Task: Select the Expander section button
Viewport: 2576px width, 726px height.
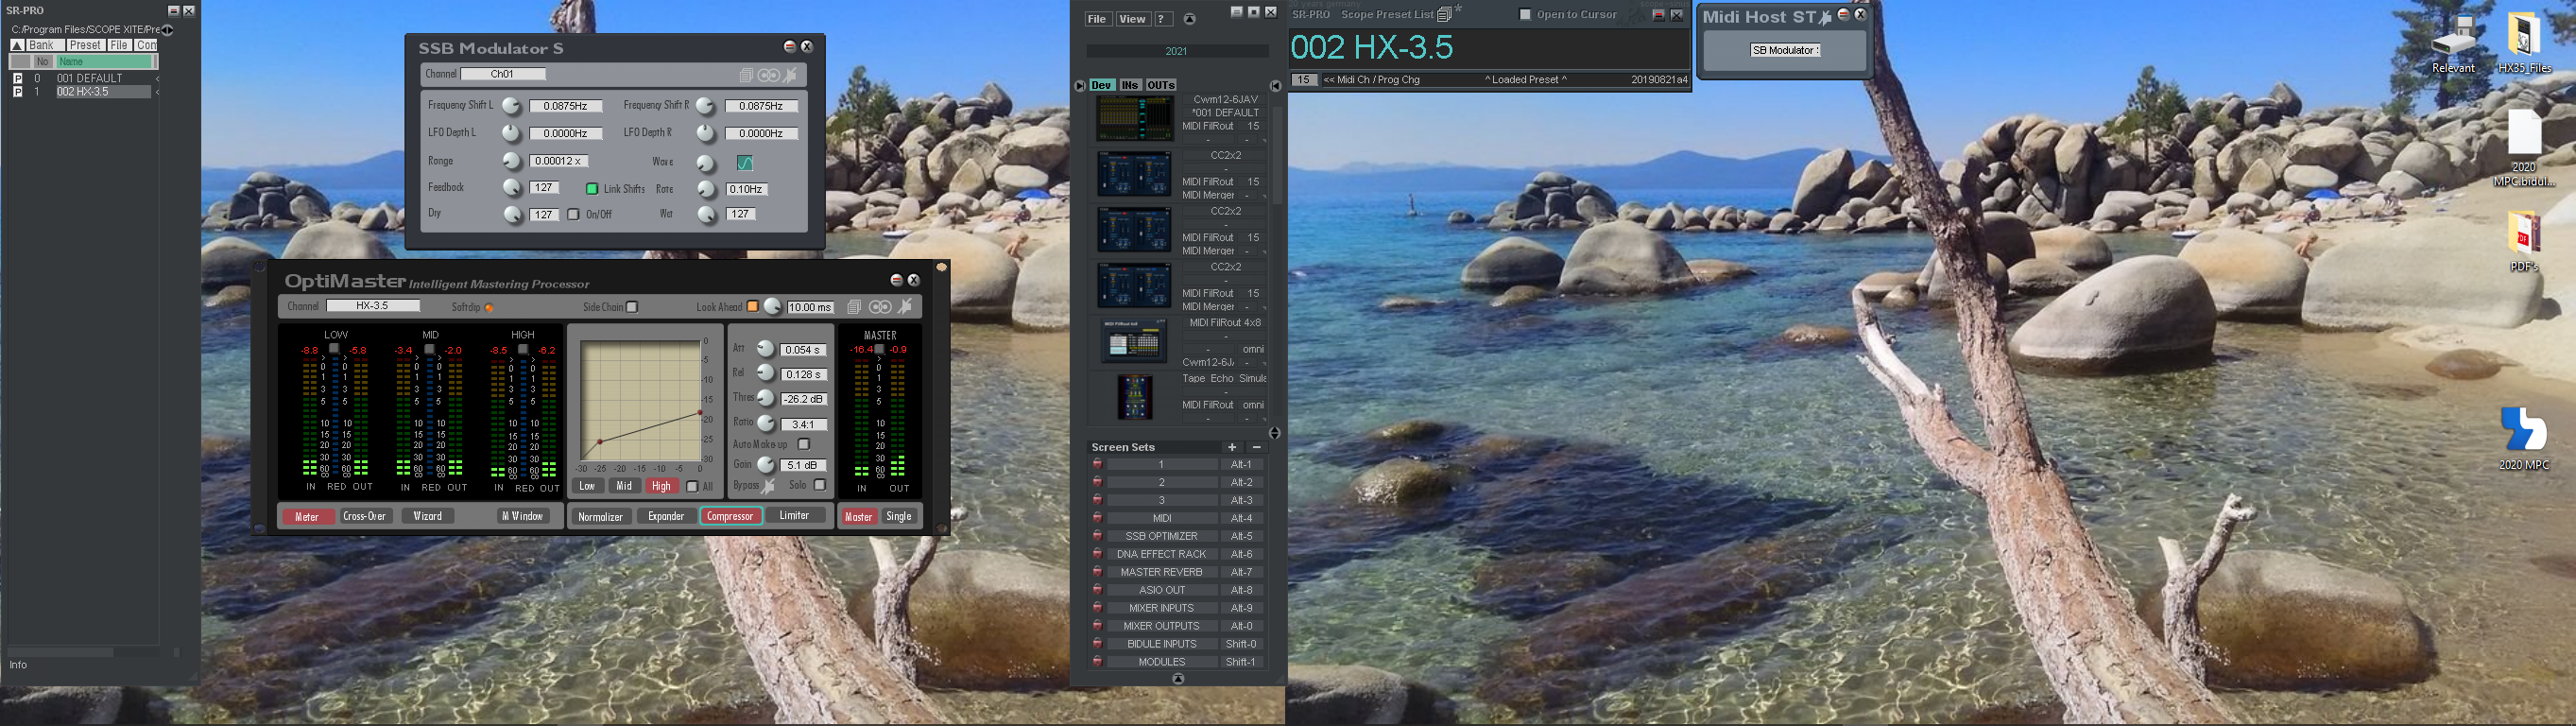Action: [666, 516]
